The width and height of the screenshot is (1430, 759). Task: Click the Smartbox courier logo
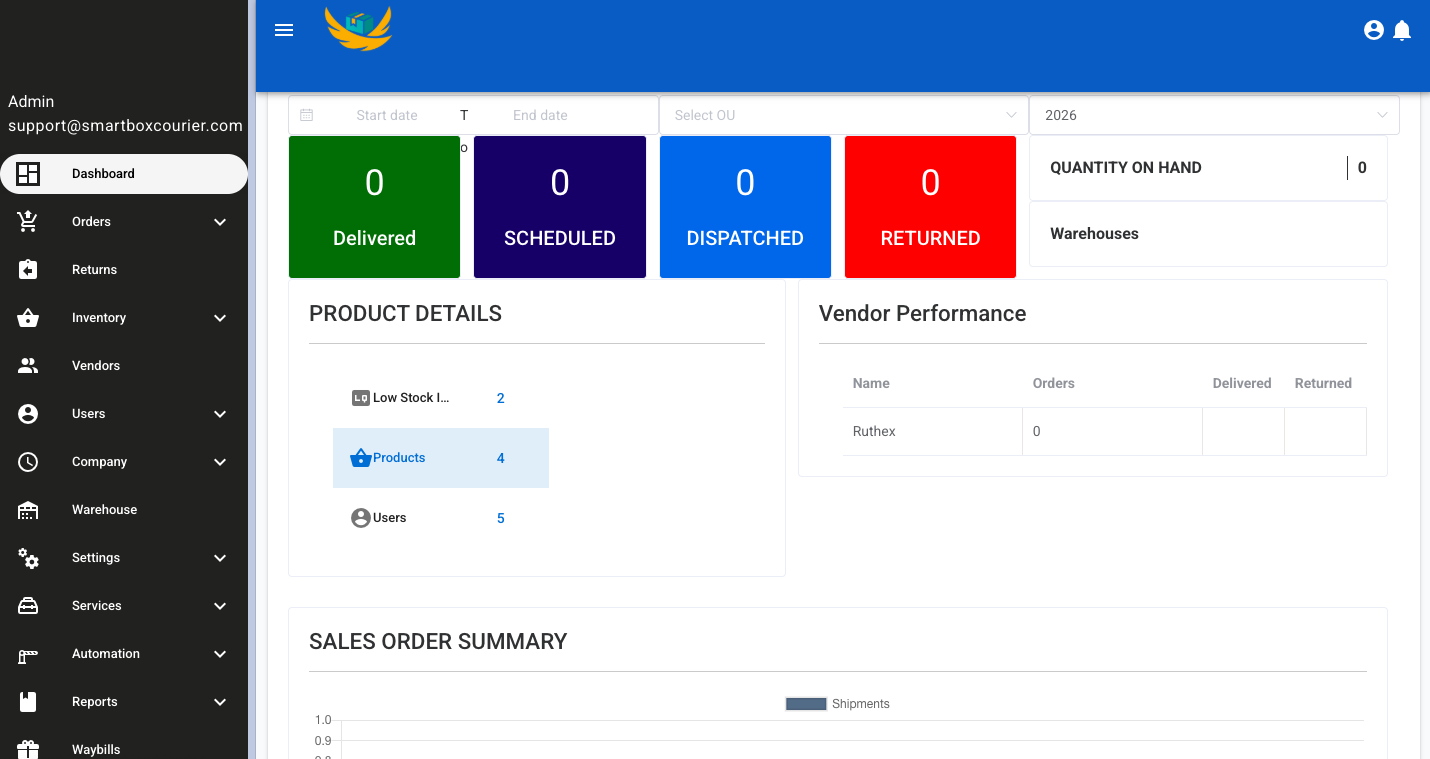[358, 30]
